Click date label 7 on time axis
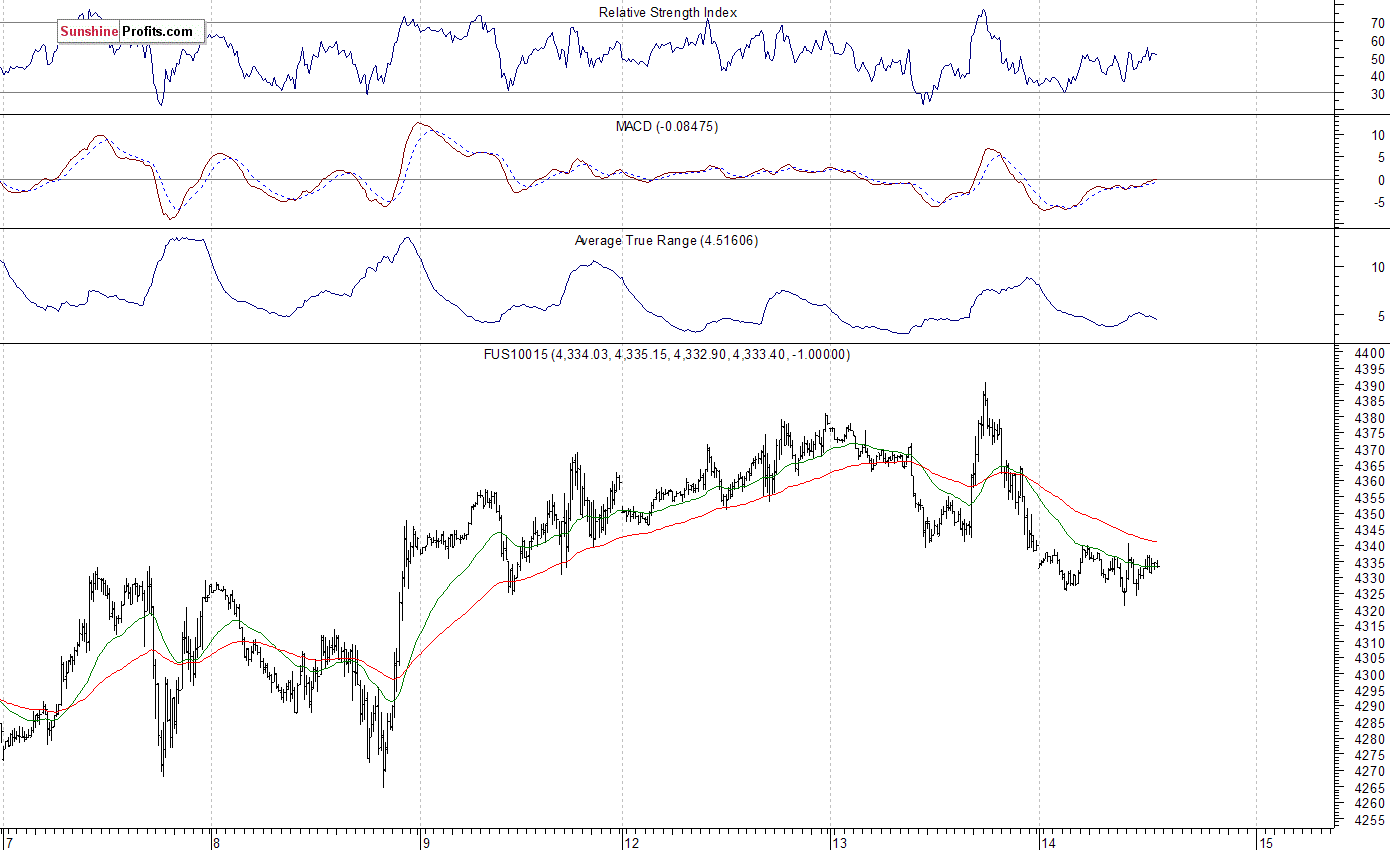This screenshot has width=1390, height=850. pos(8,843)
